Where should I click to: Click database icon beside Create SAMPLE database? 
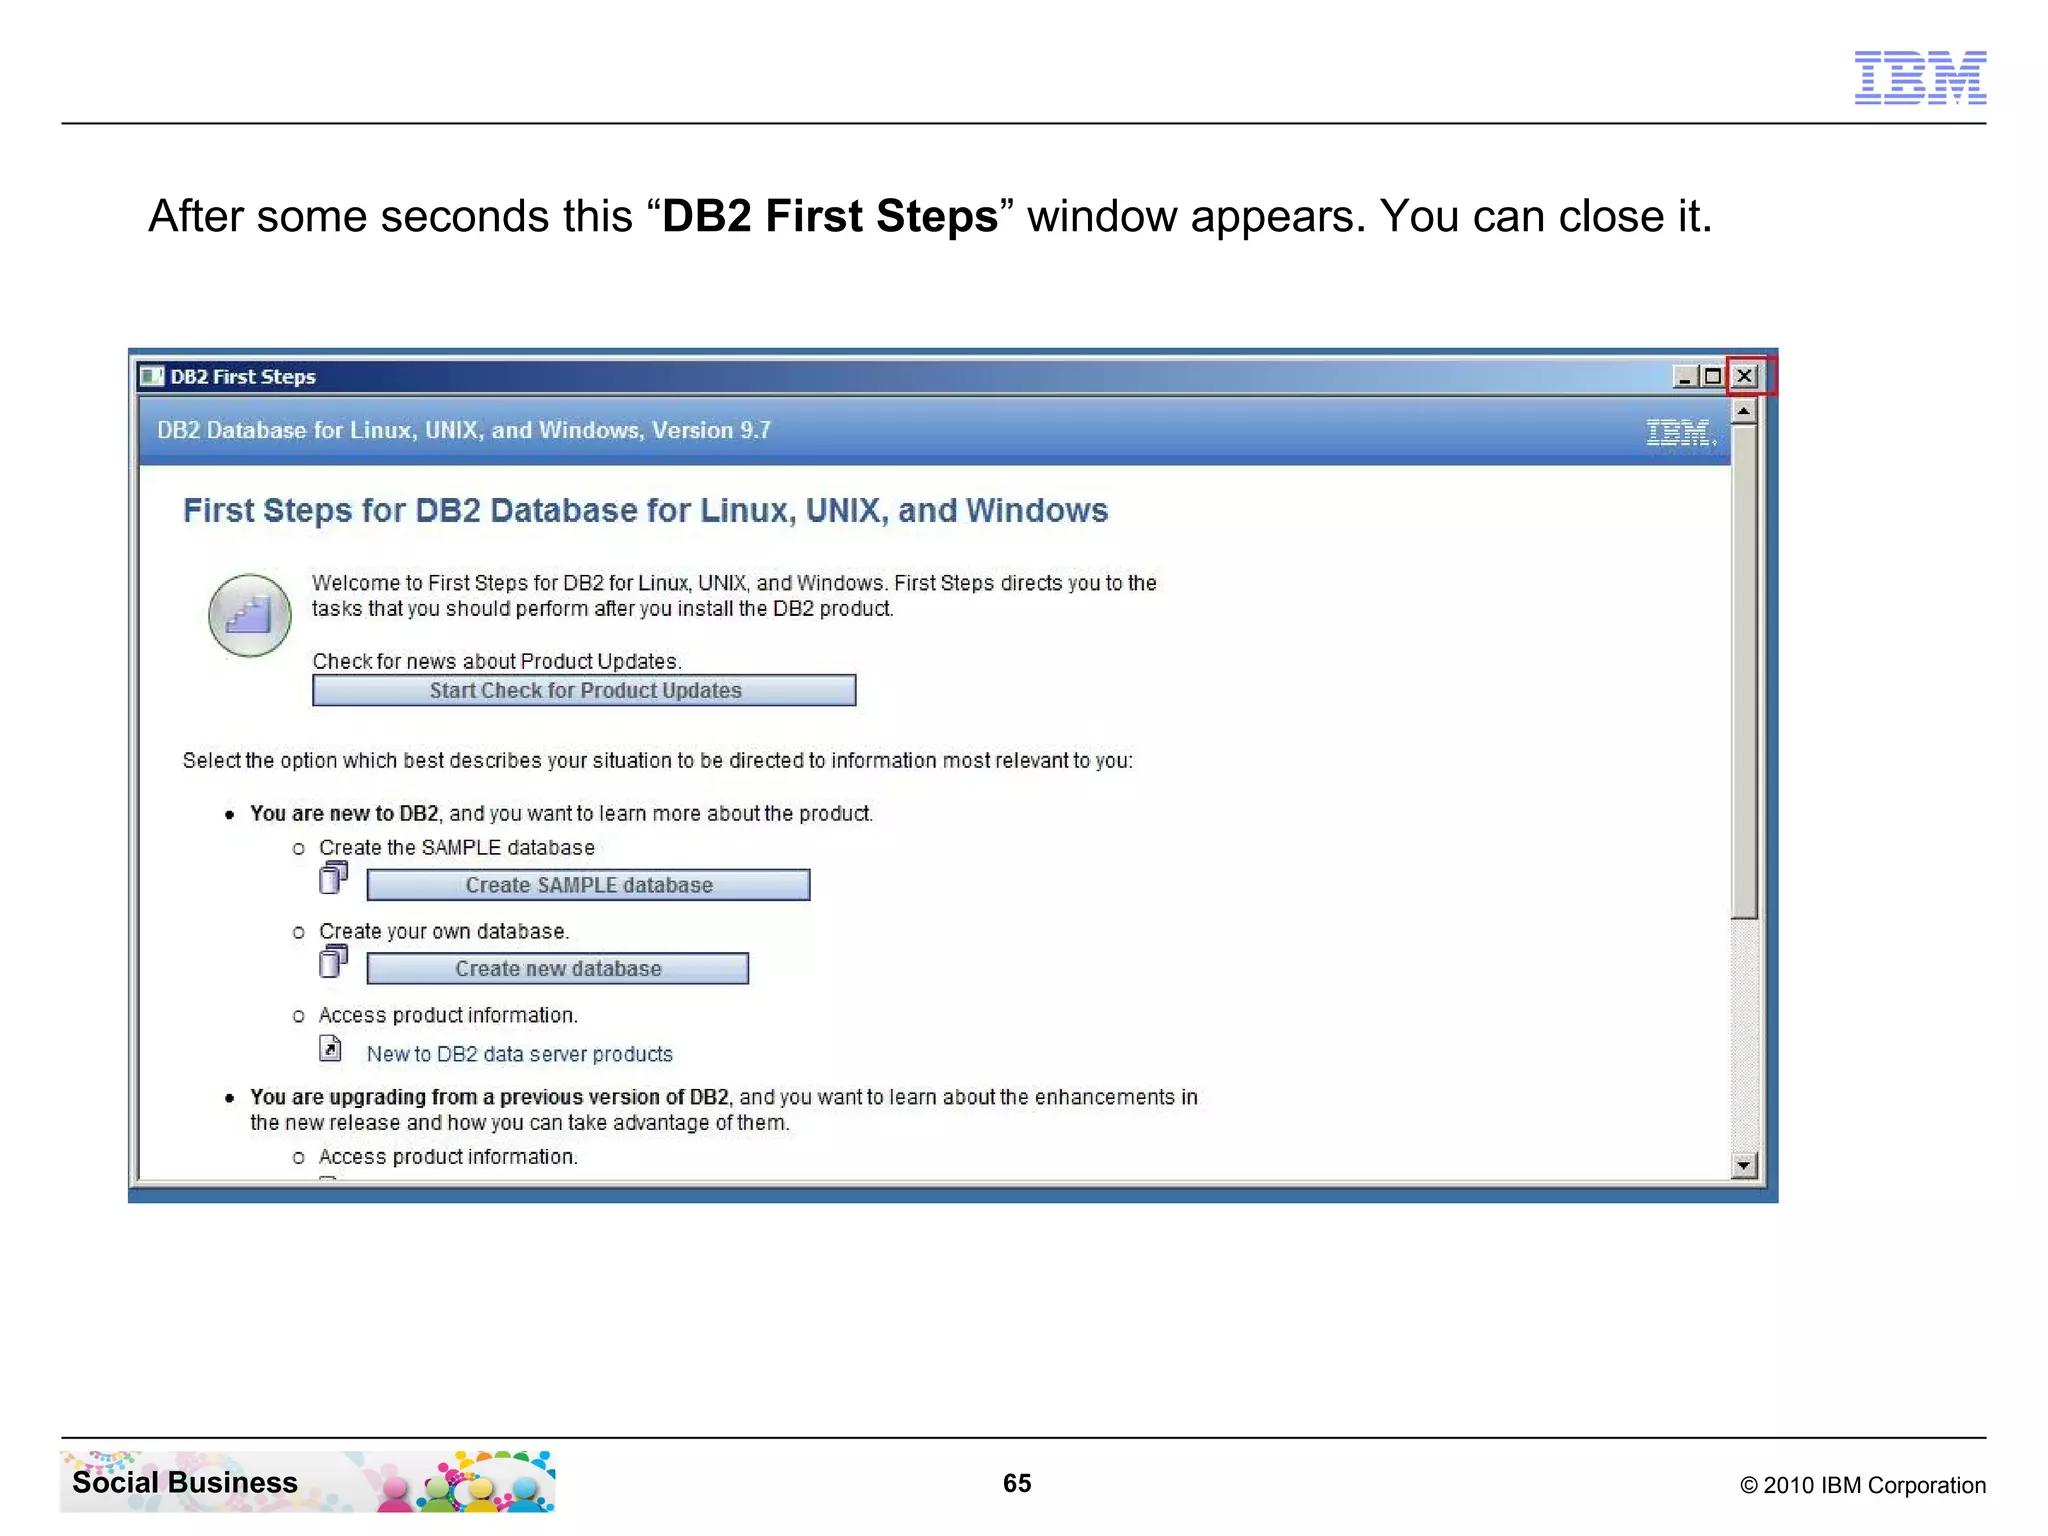333,877
